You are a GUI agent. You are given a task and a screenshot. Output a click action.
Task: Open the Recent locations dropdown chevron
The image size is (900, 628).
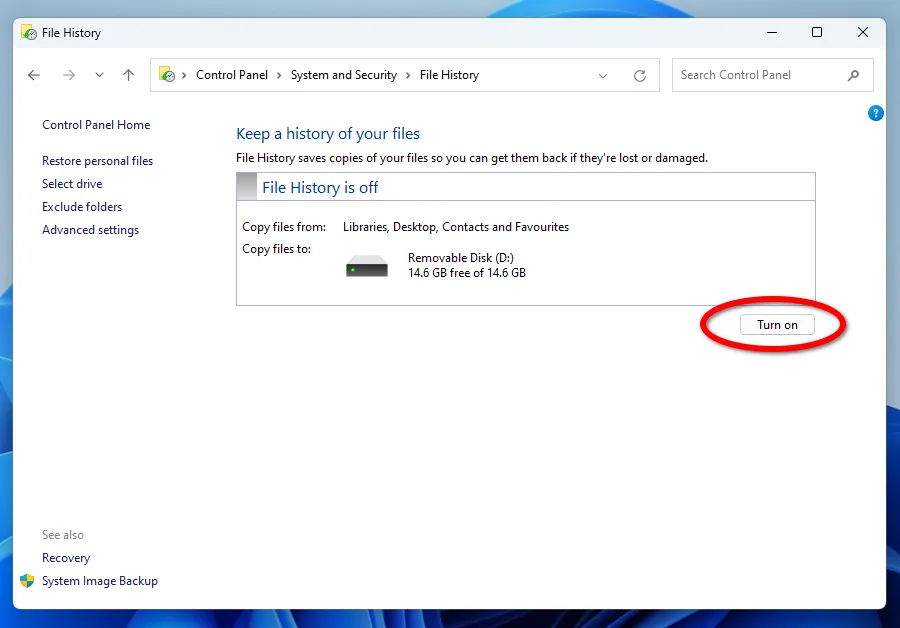(99, 75)
